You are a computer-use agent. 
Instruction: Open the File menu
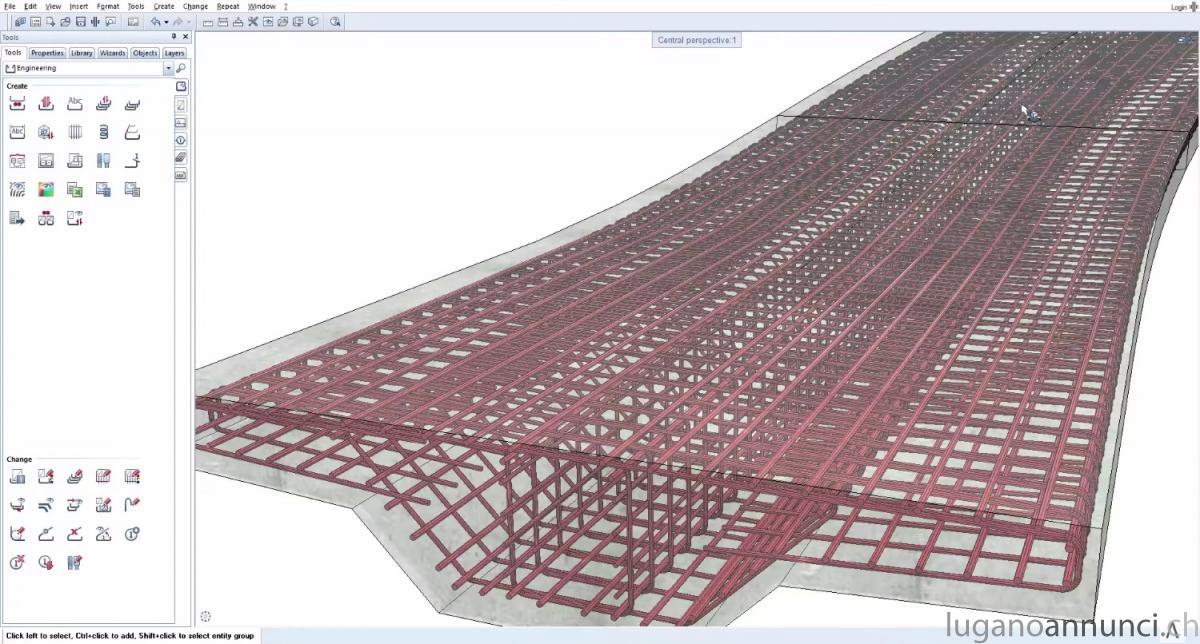[9, 6]
